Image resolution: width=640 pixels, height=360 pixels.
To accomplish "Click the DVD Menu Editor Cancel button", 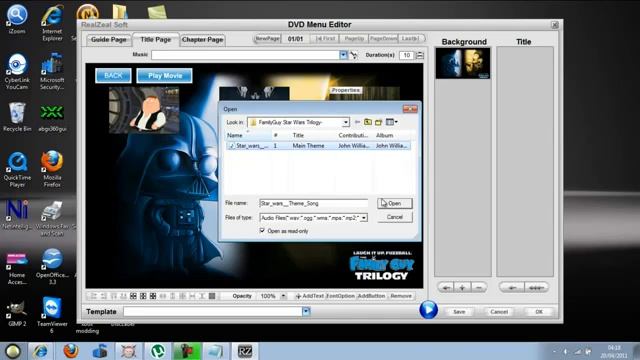I will pos(499,311).
